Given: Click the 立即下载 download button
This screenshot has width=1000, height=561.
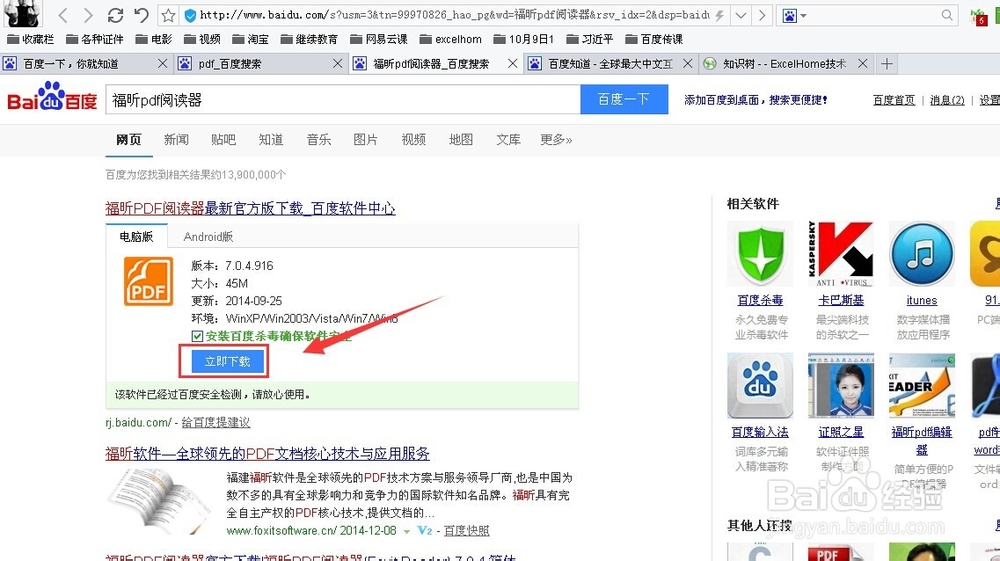Looking at the screenshot, I should coord(227,361).
